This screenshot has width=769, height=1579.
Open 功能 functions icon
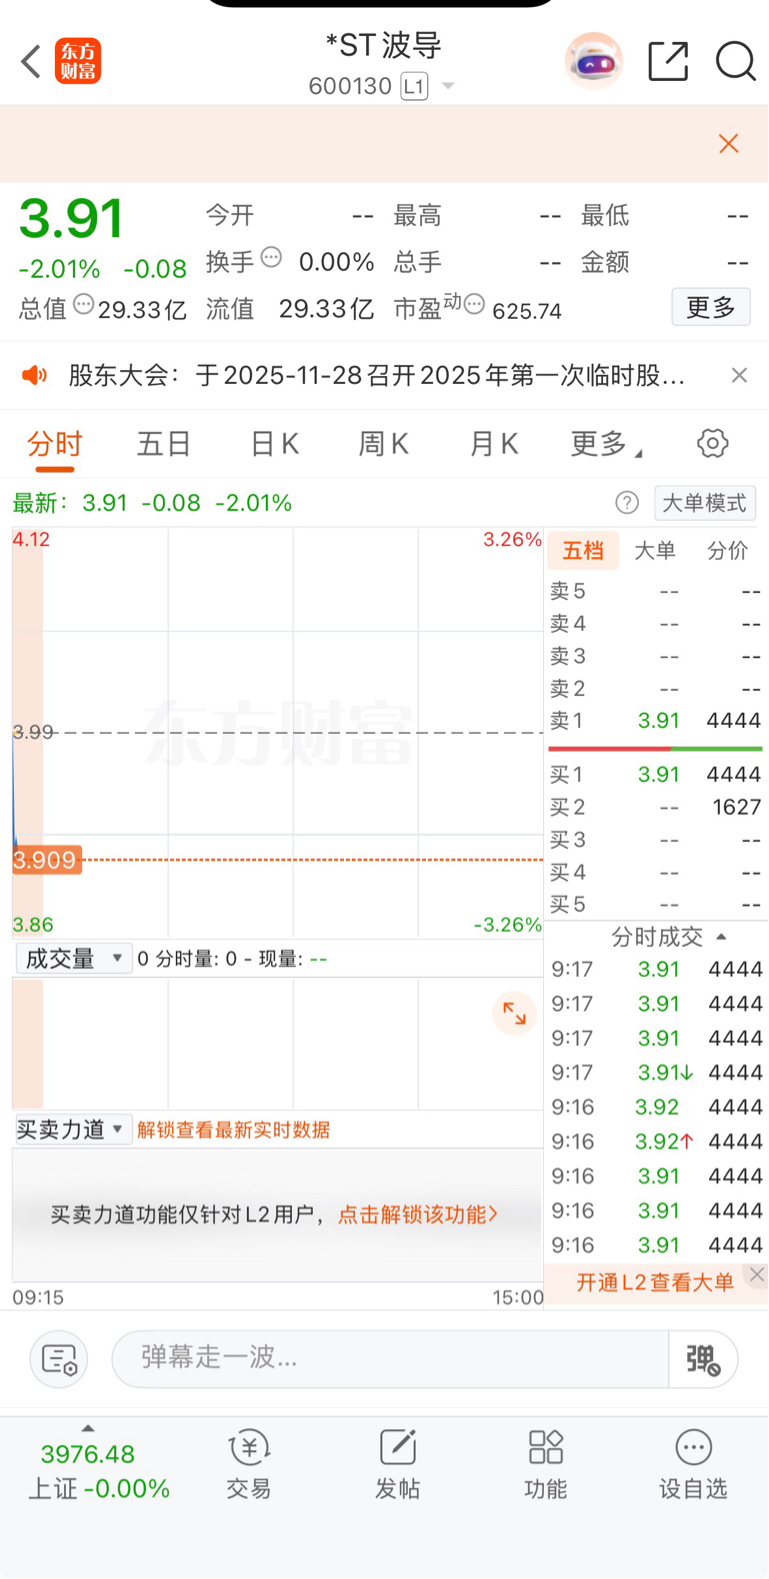pos(545,1464)
